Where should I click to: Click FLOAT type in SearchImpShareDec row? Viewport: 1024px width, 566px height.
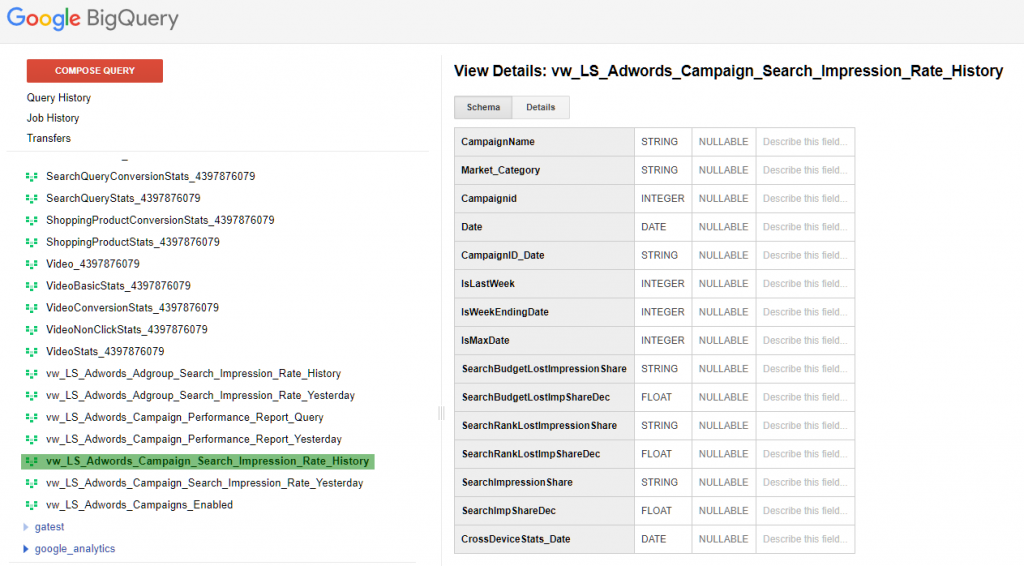(x=656, y=511)
